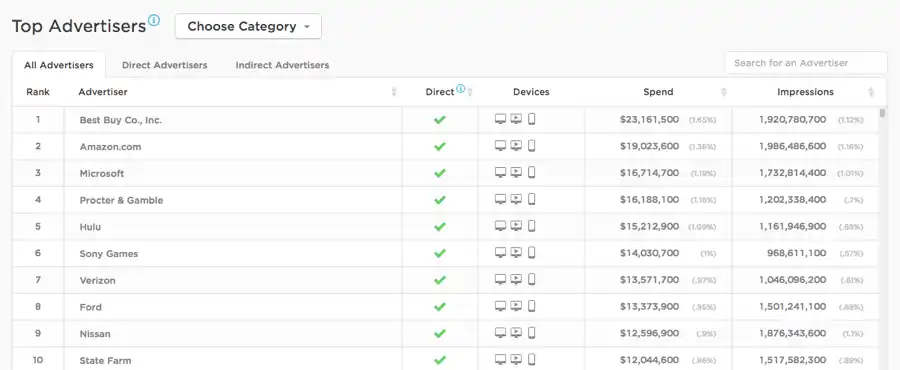The height and width of the screenshot is (370, 900).
Task: Click the table's vertical scrollbar thumb
Action: pyautogui.click(x=882, y=113)
